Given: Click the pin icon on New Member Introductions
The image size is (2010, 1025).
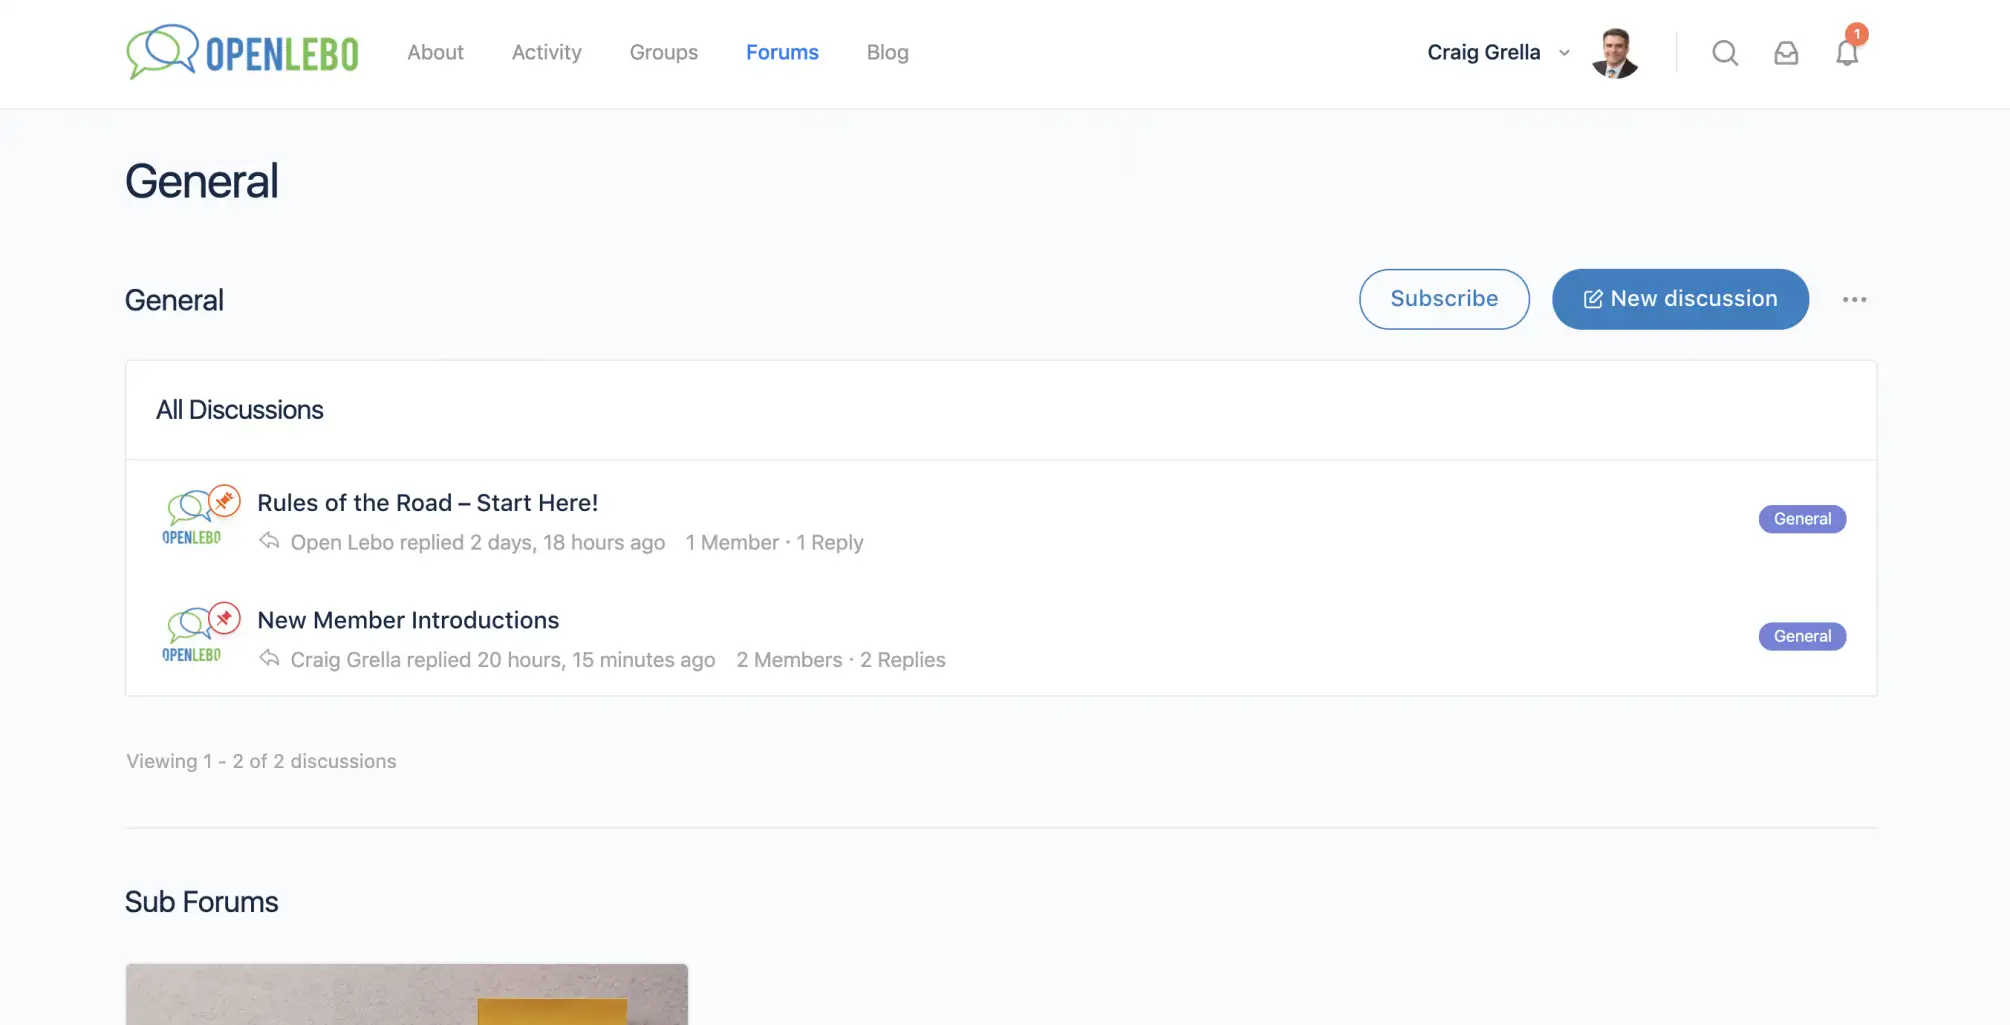Looking at the screenshot, I should coord(224,618).
